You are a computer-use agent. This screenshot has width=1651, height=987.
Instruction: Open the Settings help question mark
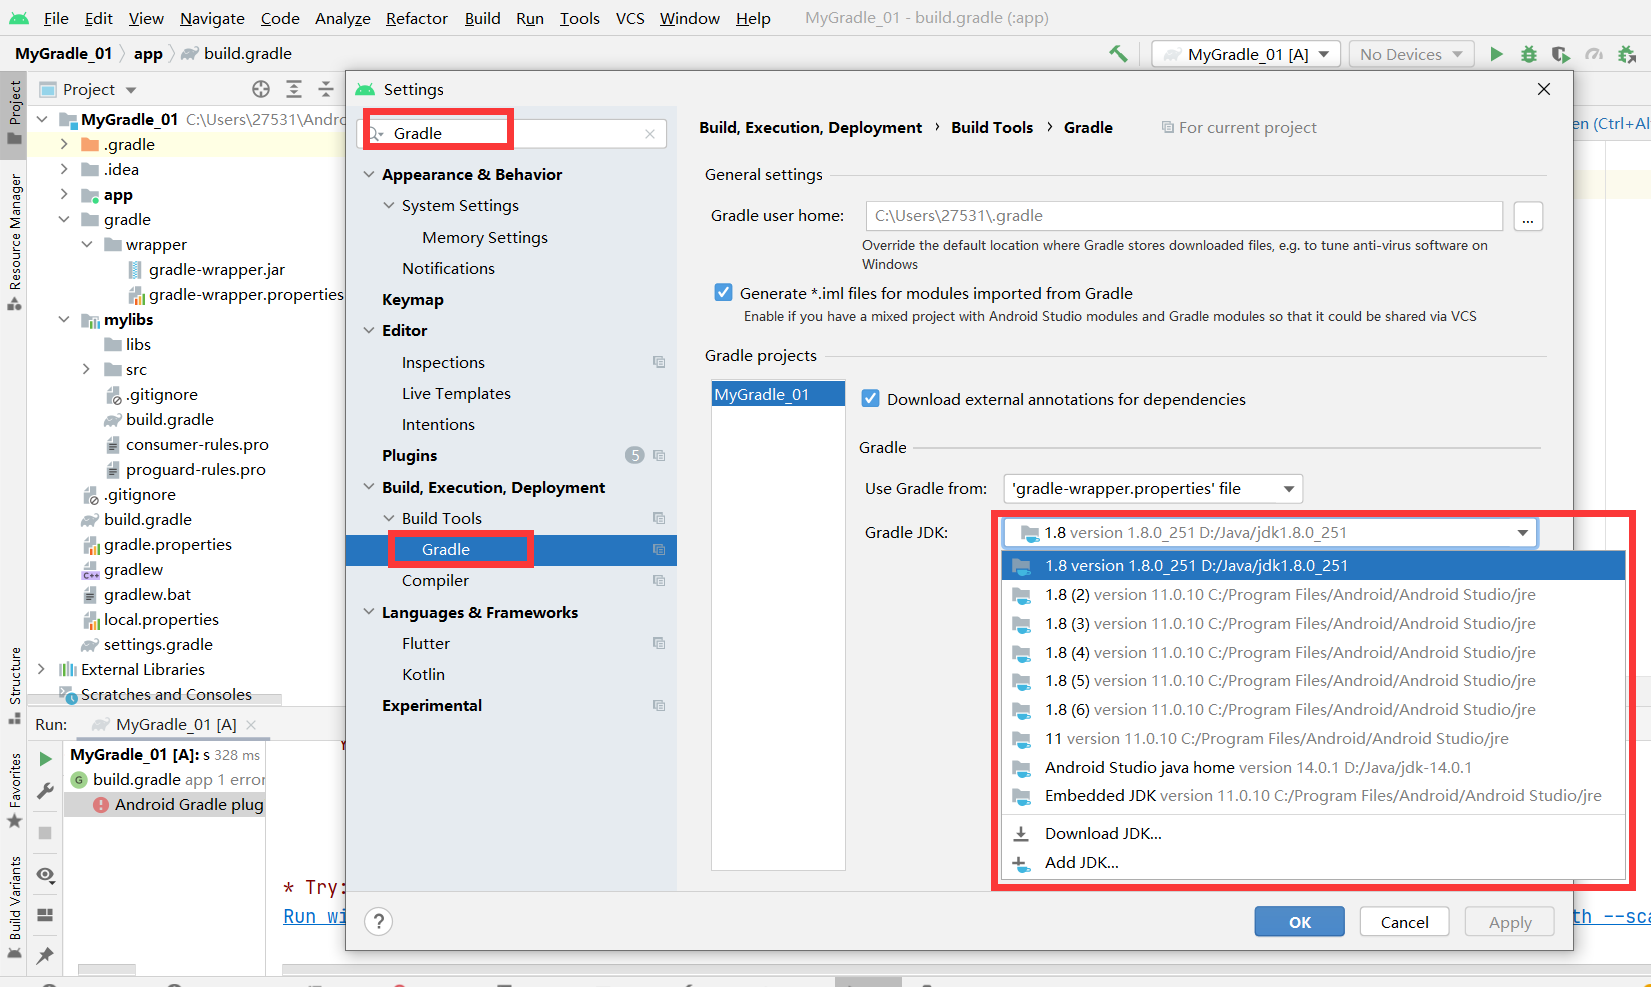[379, 921]
